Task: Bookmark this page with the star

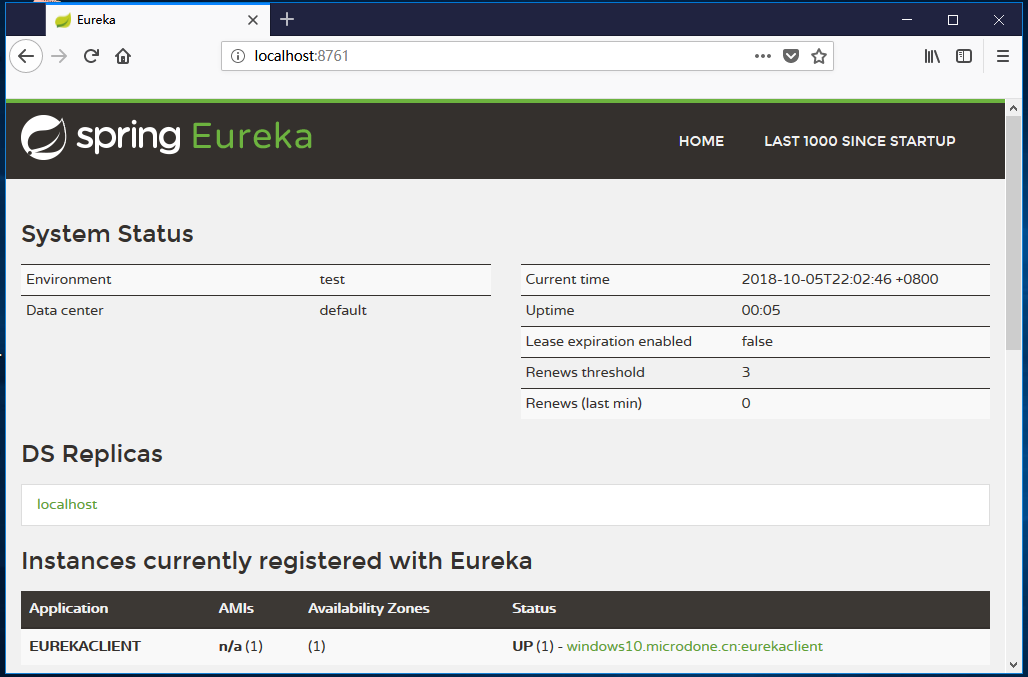Action: 819,56
